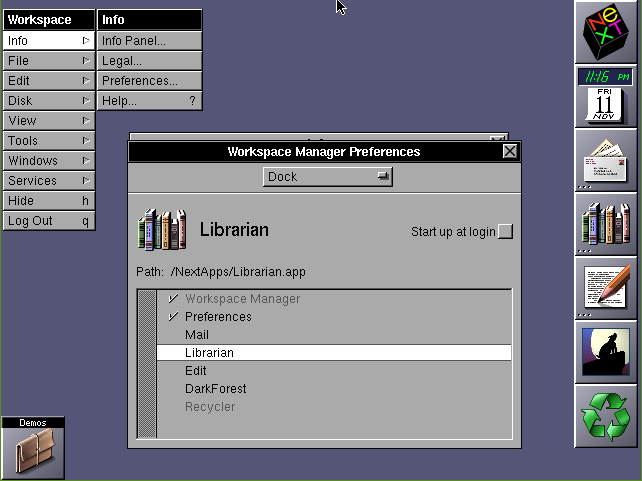Choose Hide from the Workspace menu
This screenshot has height=481, width=642.
click(x=49, y=201)
